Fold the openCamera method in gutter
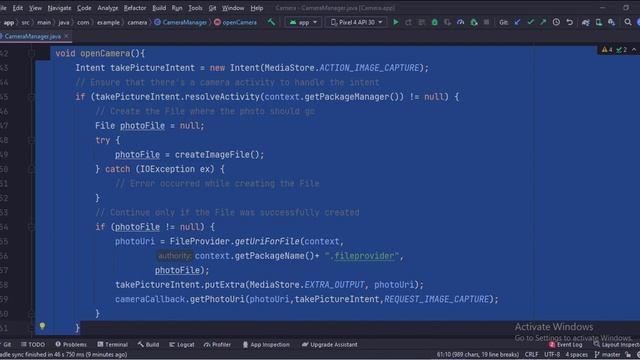Screen dimensions: 640x360 tap(31, 53)
